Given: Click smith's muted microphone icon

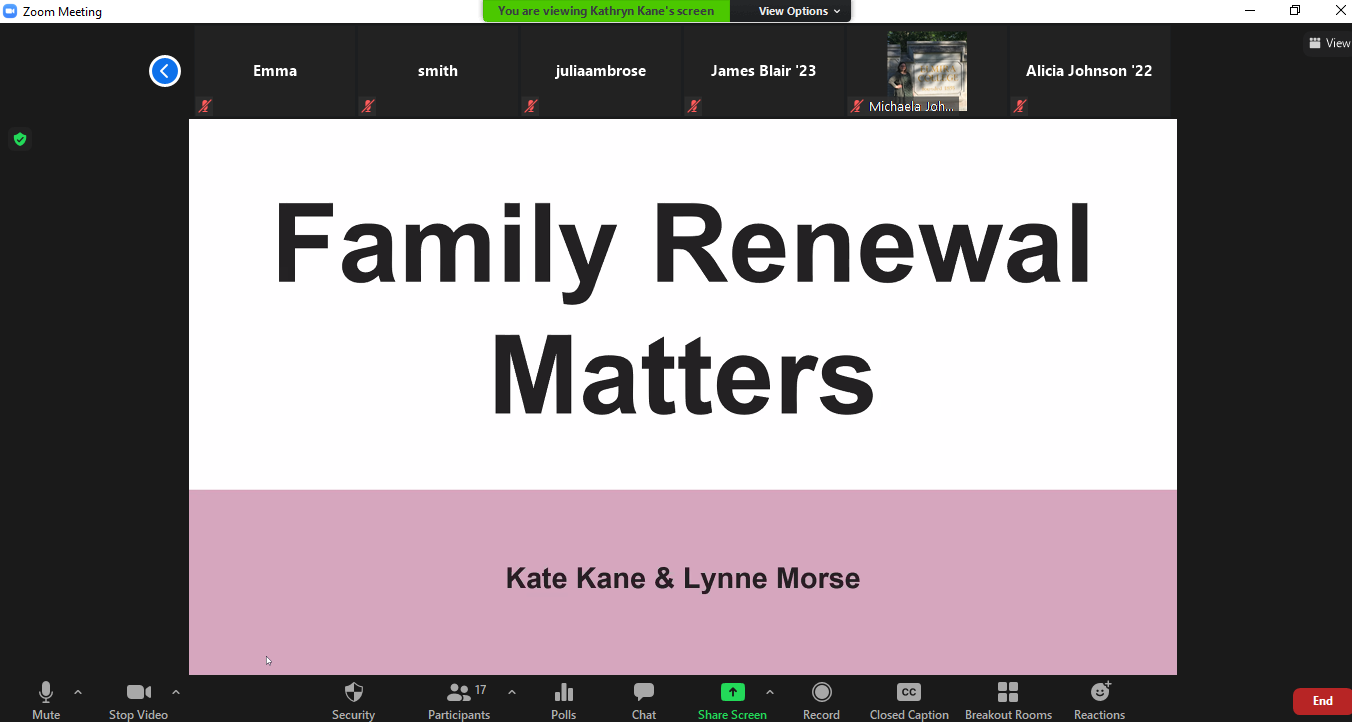Looking at the screenshot, I should click(368, 106).
